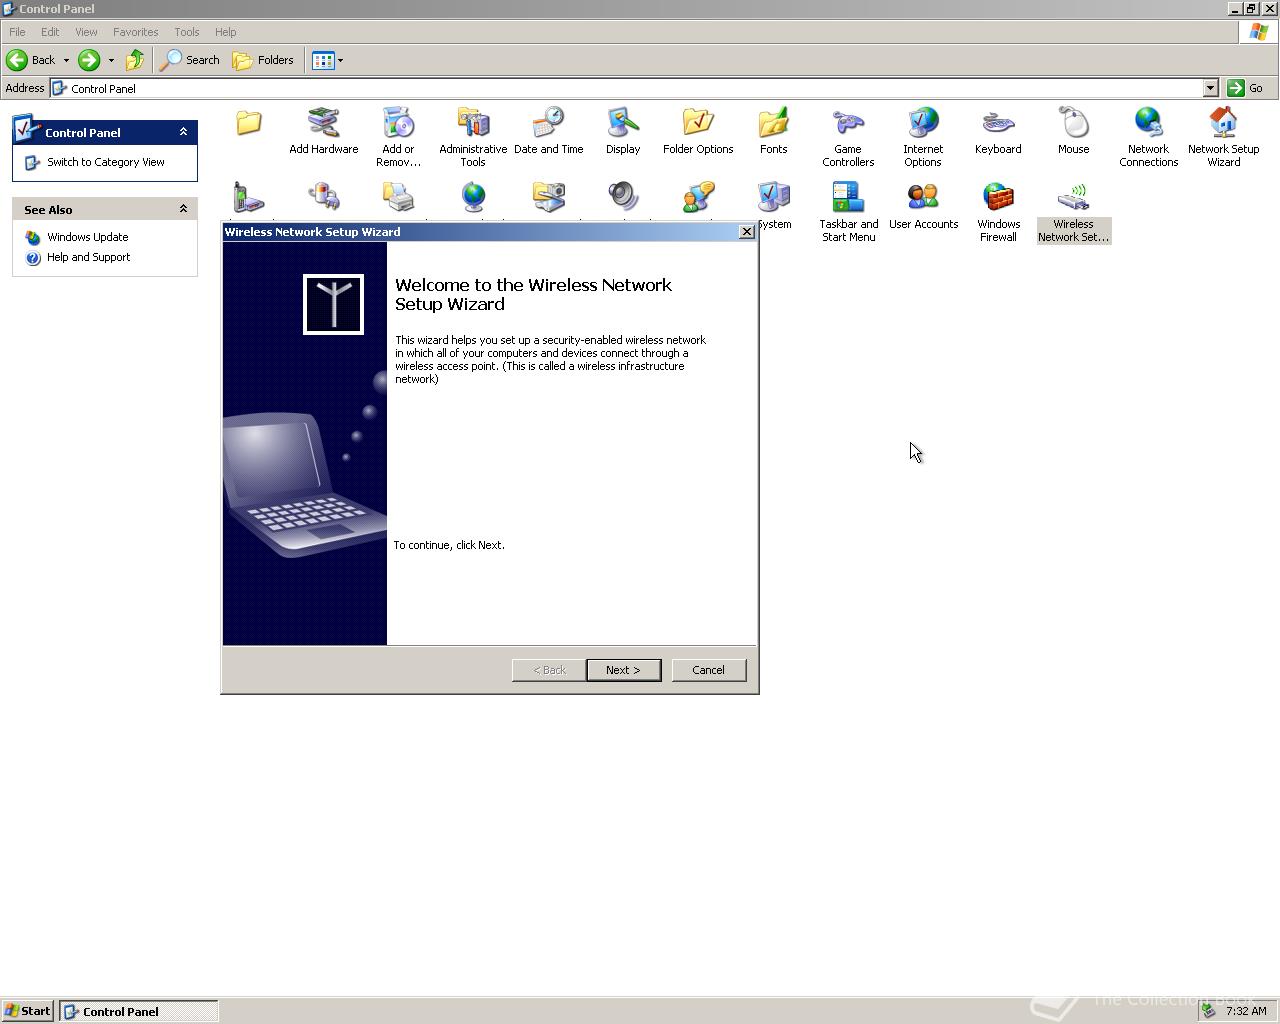Screen dimensions: 1280x1024
Task: Open the Power Options plug icon
Action: 323,198
